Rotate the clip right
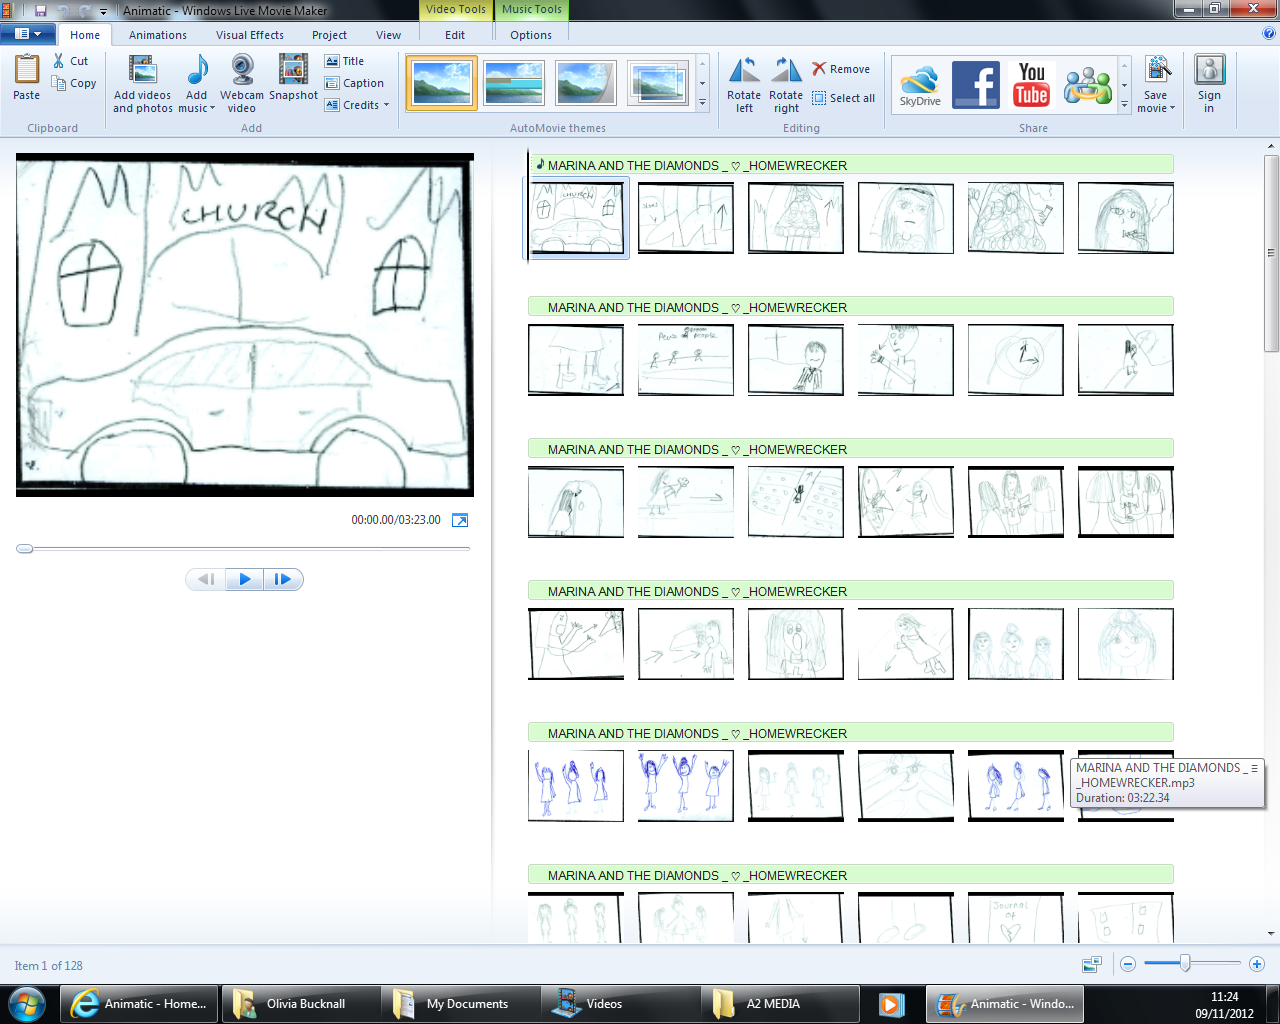Viewport: 1280px width, 1024px height. point(786,84)
